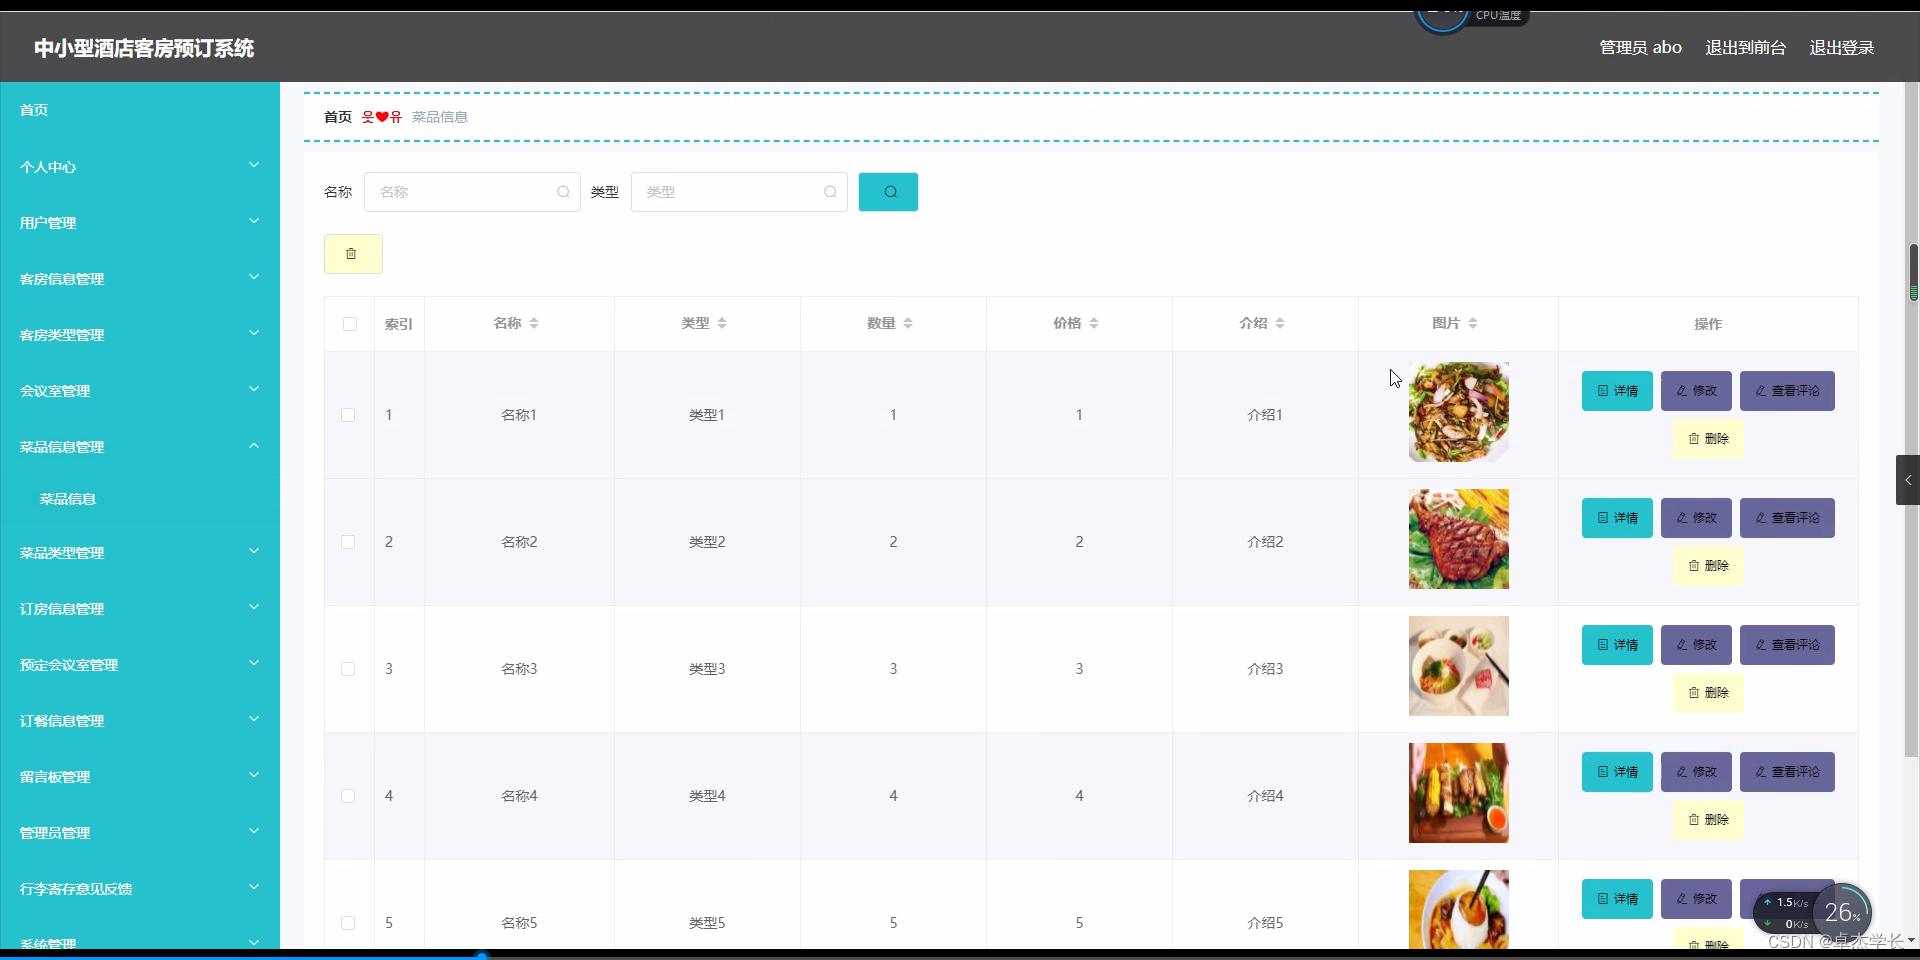Viewport: 1920px width, 960px height.
Task: Sort table by 价格 column using sort icon
Action: 1096,323
